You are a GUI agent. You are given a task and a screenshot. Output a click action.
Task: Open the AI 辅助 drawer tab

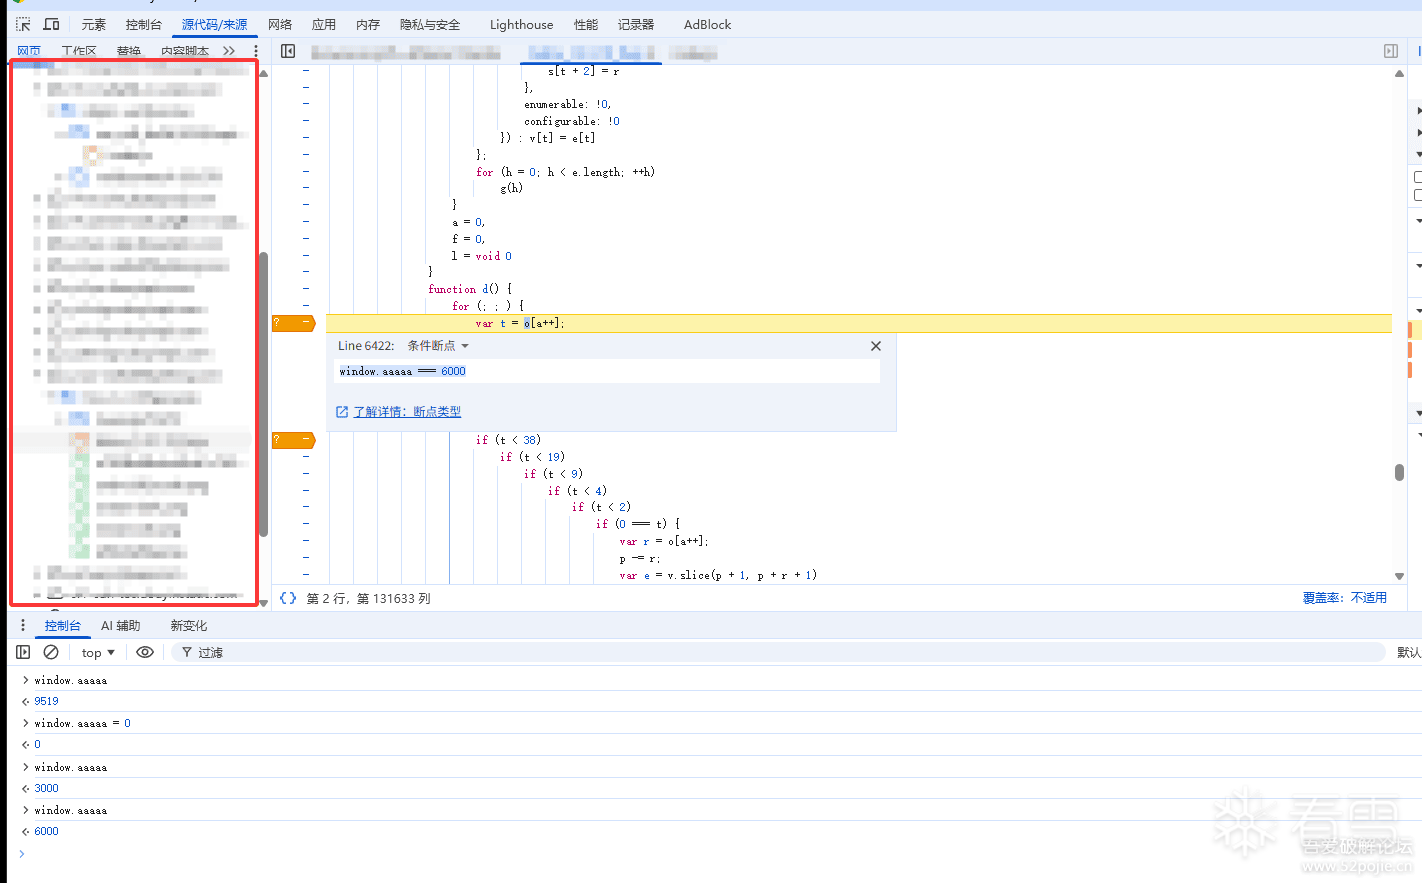pyautogui.click(x=120, y=626)
